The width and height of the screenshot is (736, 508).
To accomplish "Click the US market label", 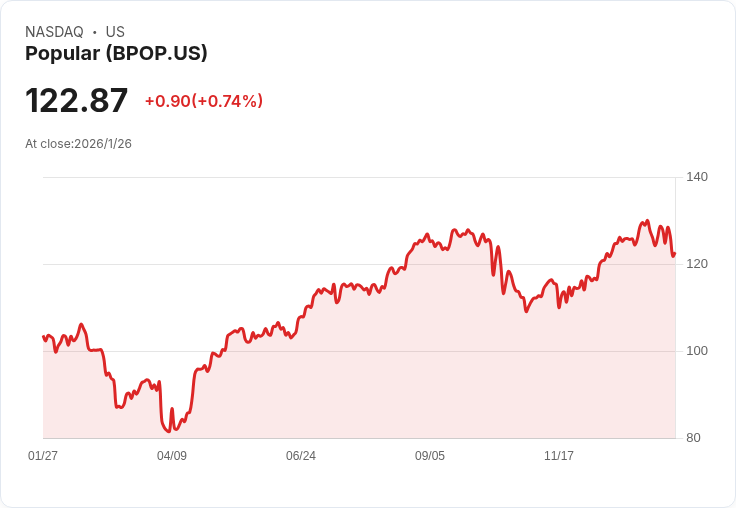I will (115, 32).
